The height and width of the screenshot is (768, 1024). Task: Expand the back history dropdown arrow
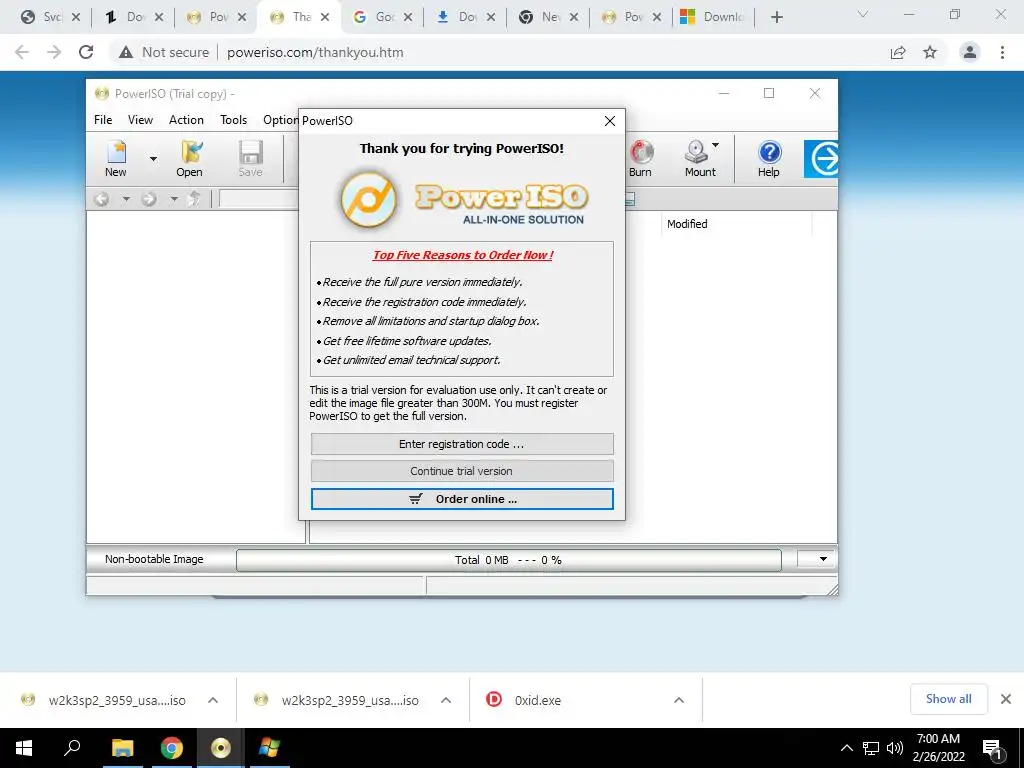(126, 199)
